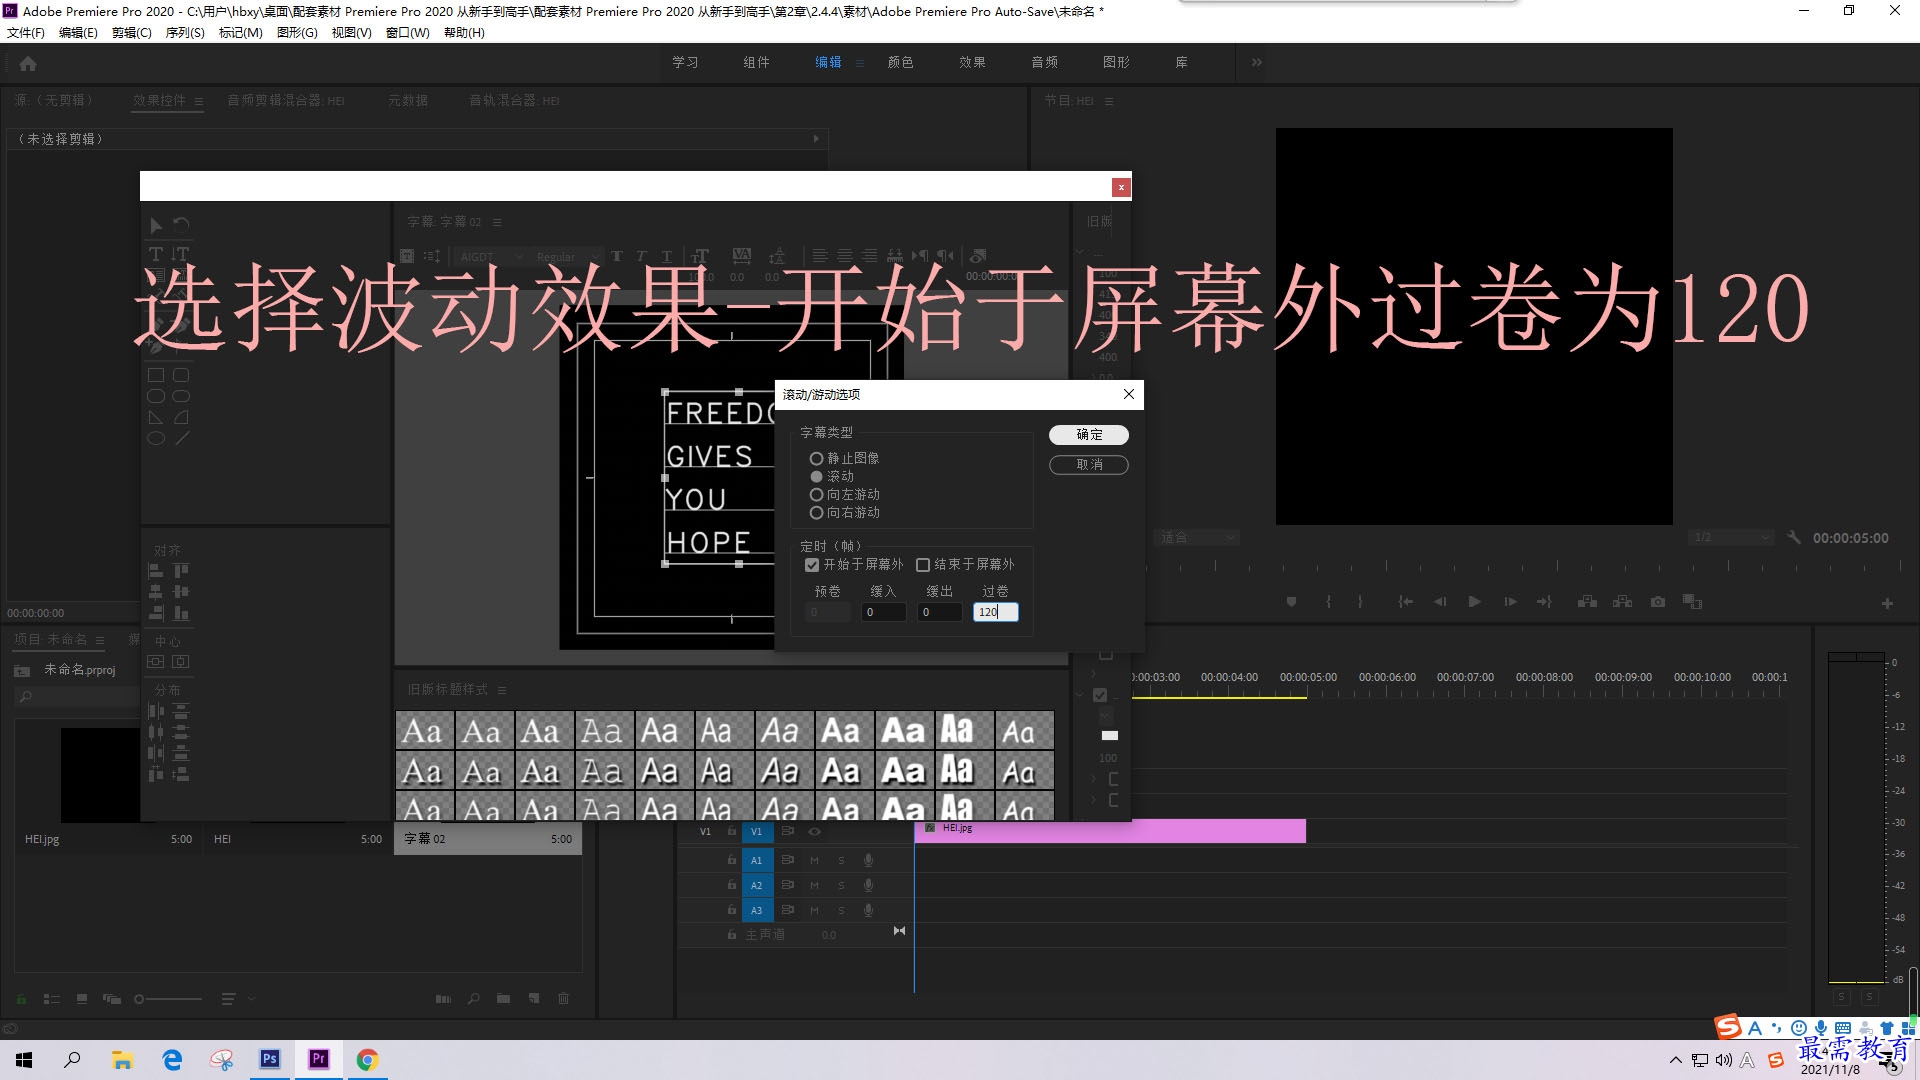The height and width of the screenshot is (1080, 1920).
Task: Click Play in the Program monitor
Action: point(1474,602)
